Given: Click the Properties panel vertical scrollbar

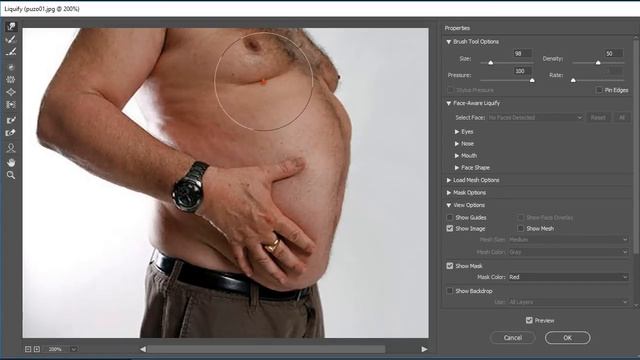Looking at the screenshot, I should [636, 147].
